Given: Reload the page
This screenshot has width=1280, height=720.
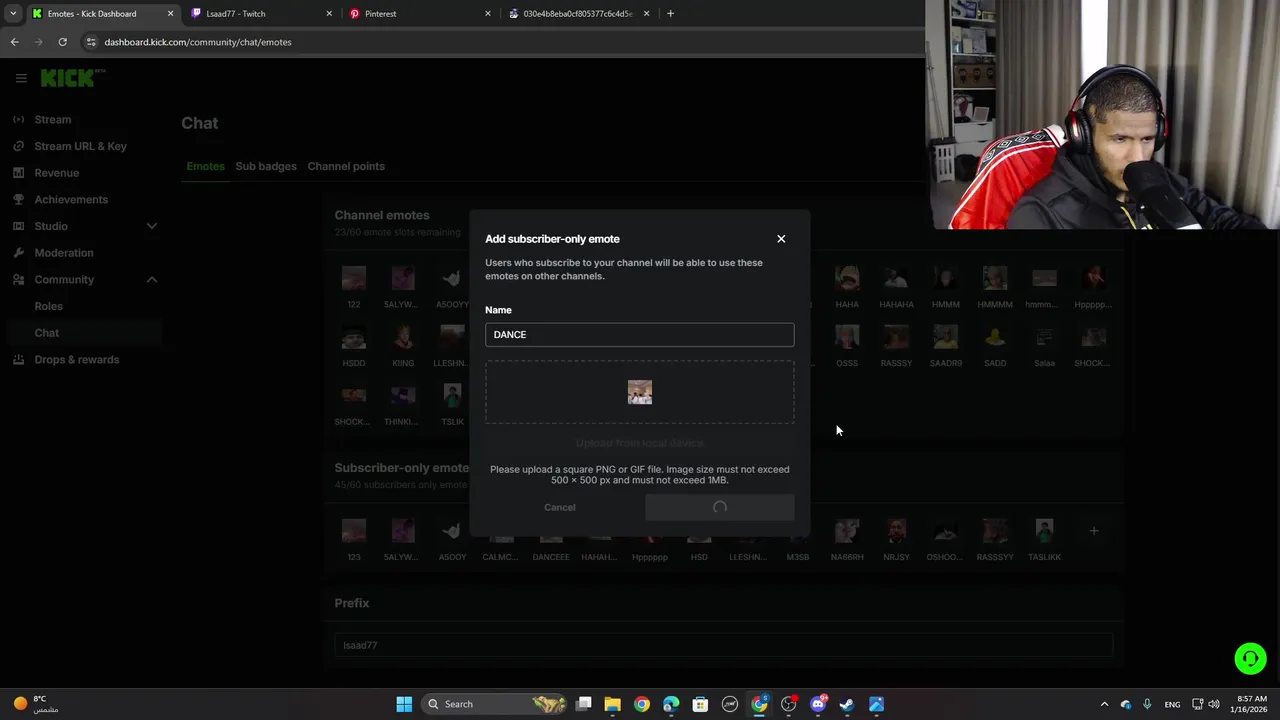Looking at the screenshot, I should click(62, 42).
